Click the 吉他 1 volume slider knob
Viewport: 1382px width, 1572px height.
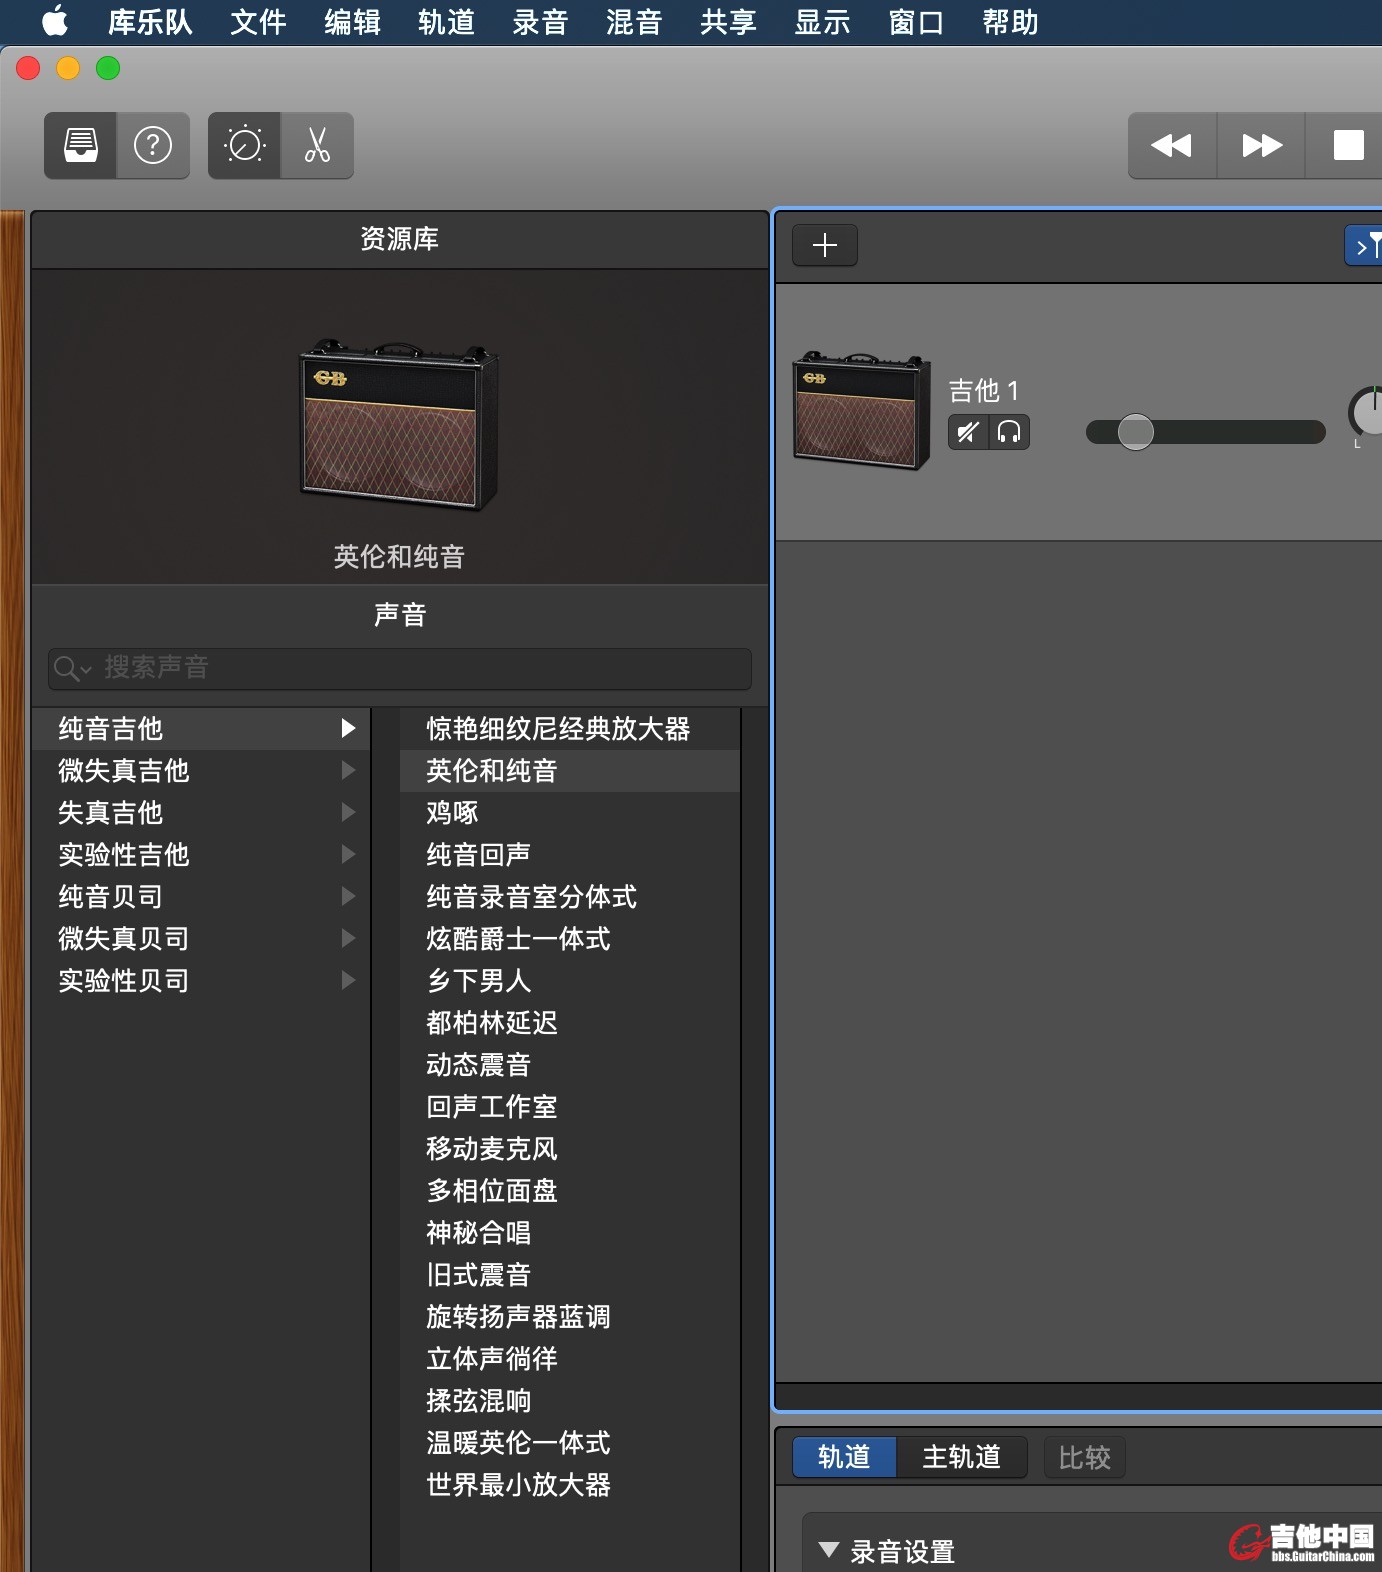pyautogui.click(x=1135, y=432)
